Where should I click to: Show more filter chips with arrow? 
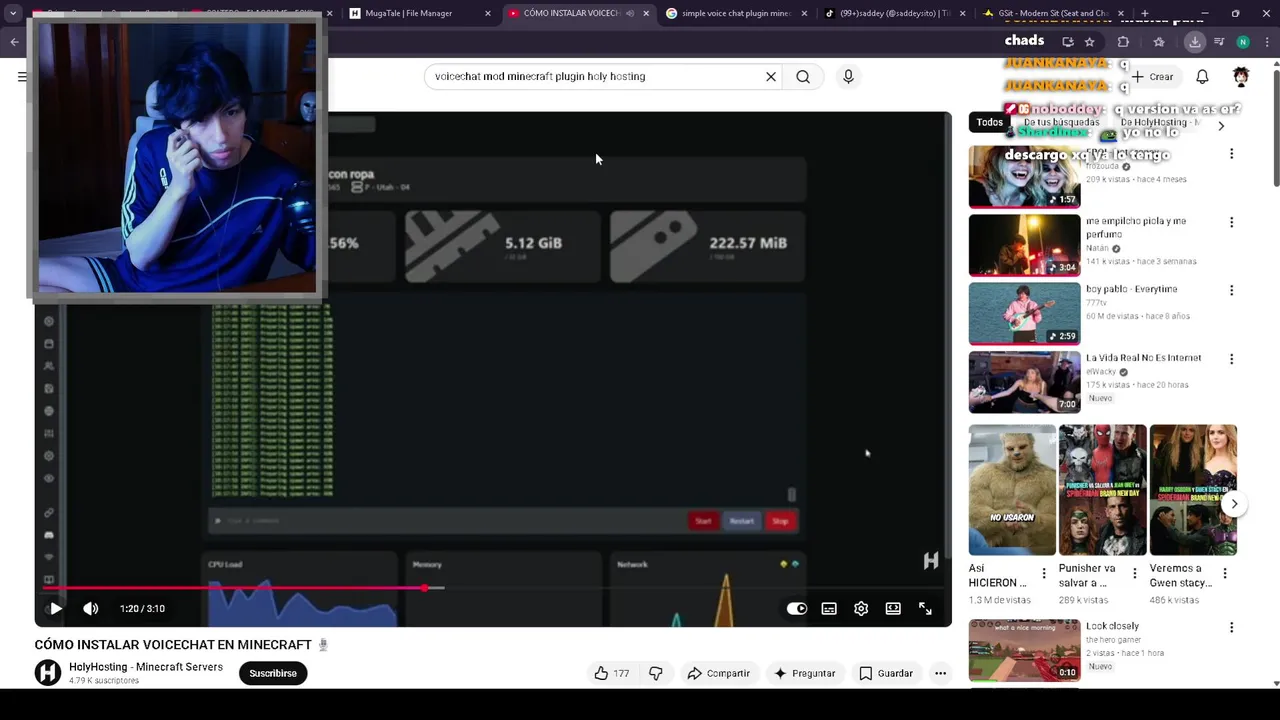pos(1221,126)
